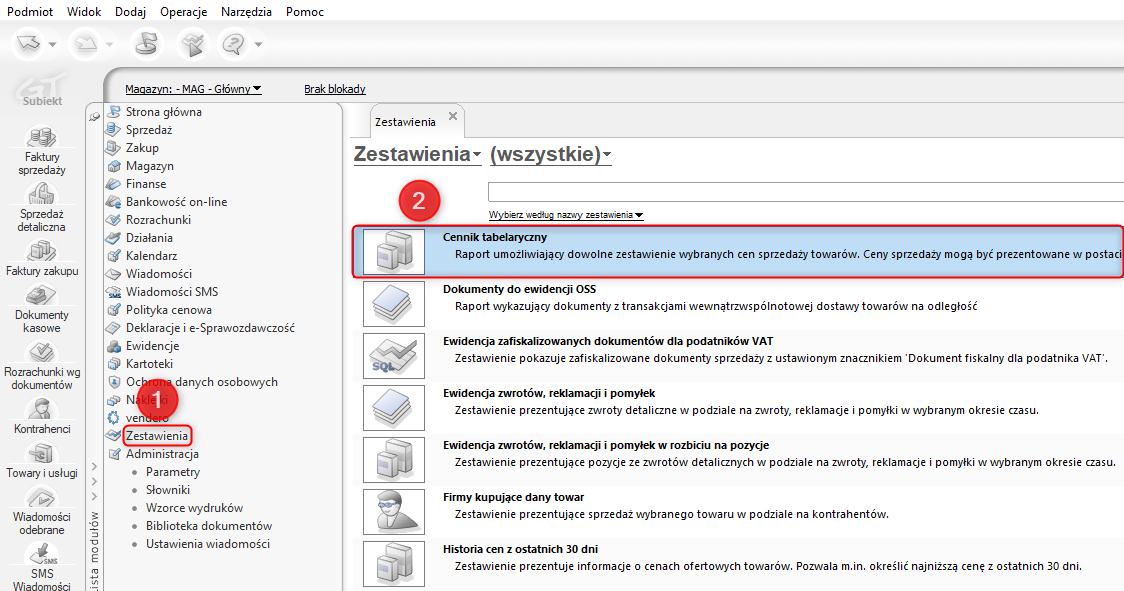Click the Brak blokady link
Viewport: 1124px width, 591px height.
point(335,89)
